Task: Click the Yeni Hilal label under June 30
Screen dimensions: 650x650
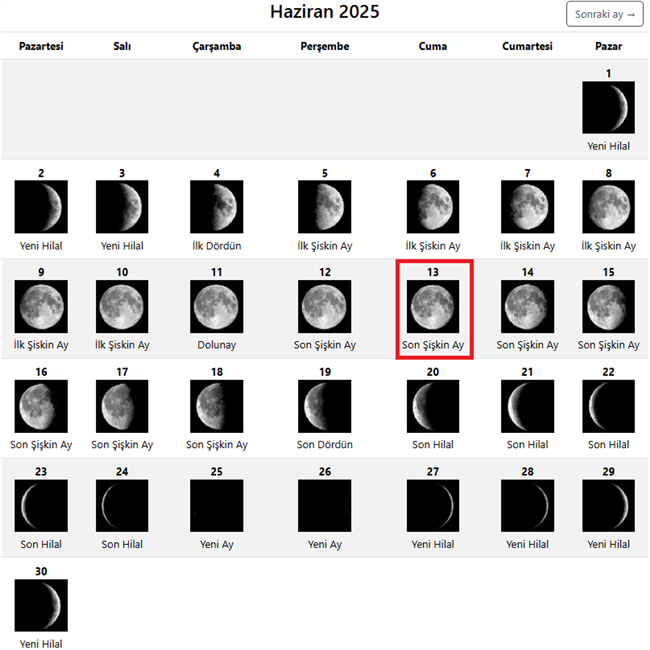Action: pos(41,644)
